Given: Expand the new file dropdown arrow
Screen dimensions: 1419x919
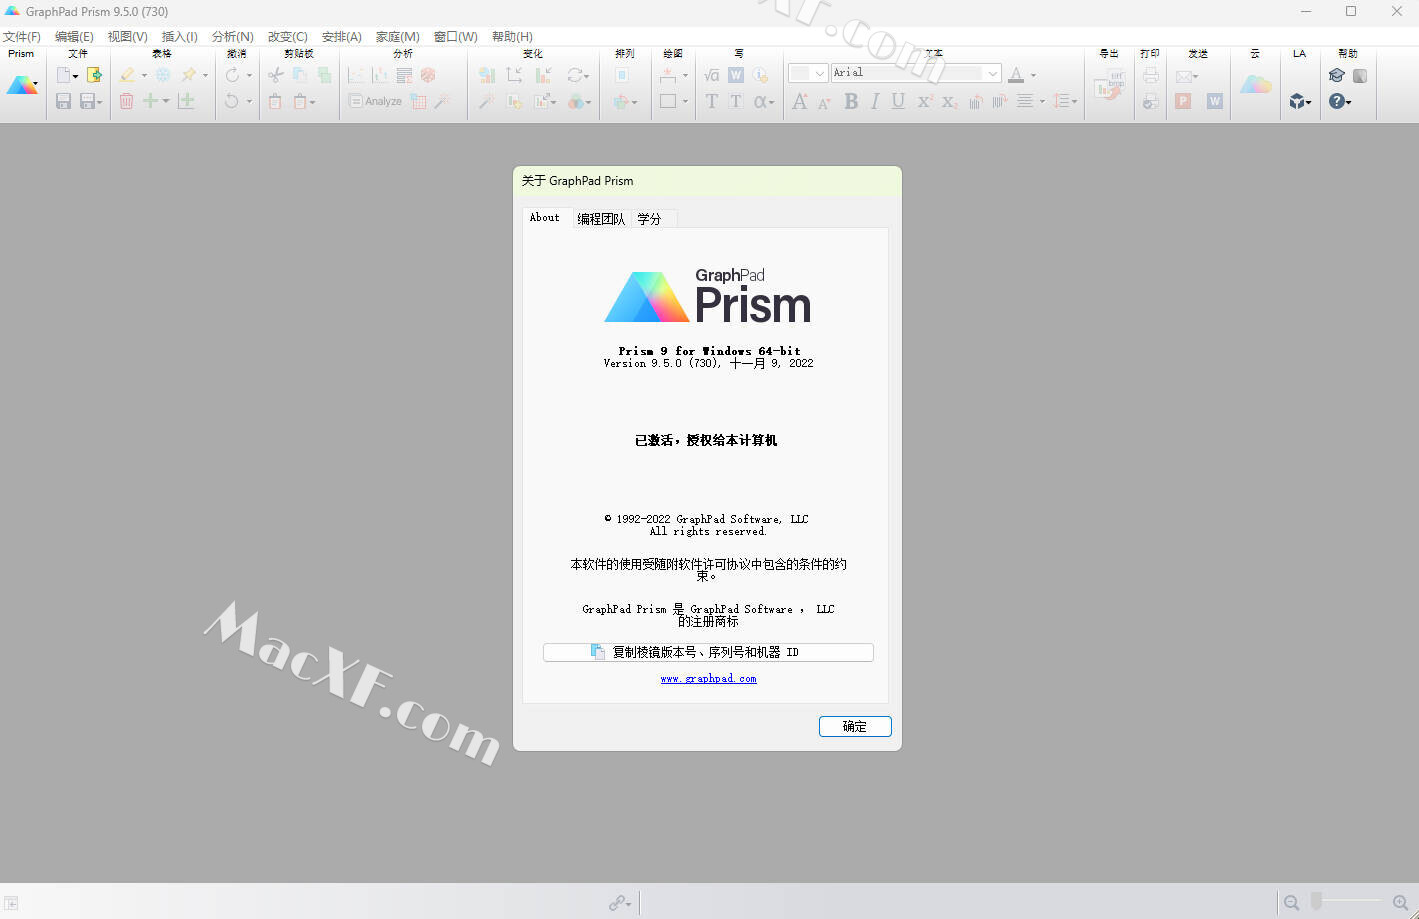Looking at the screenshot, I should [x=75, y=76].
